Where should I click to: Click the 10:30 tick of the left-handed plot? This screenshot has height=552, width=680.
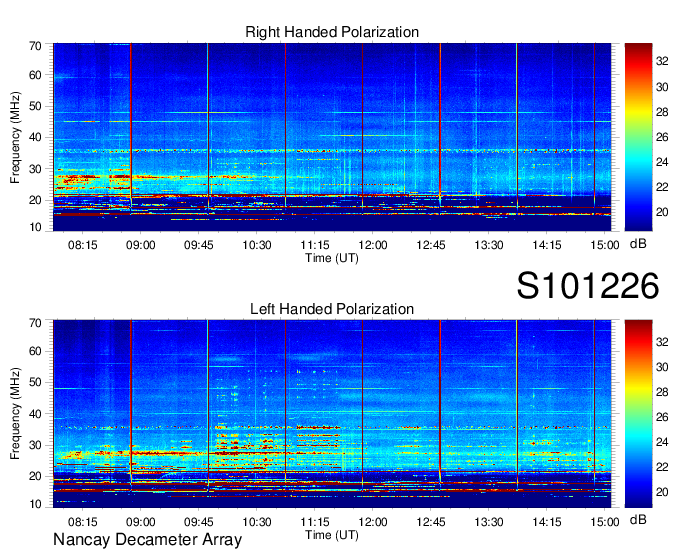coord(257,522)
